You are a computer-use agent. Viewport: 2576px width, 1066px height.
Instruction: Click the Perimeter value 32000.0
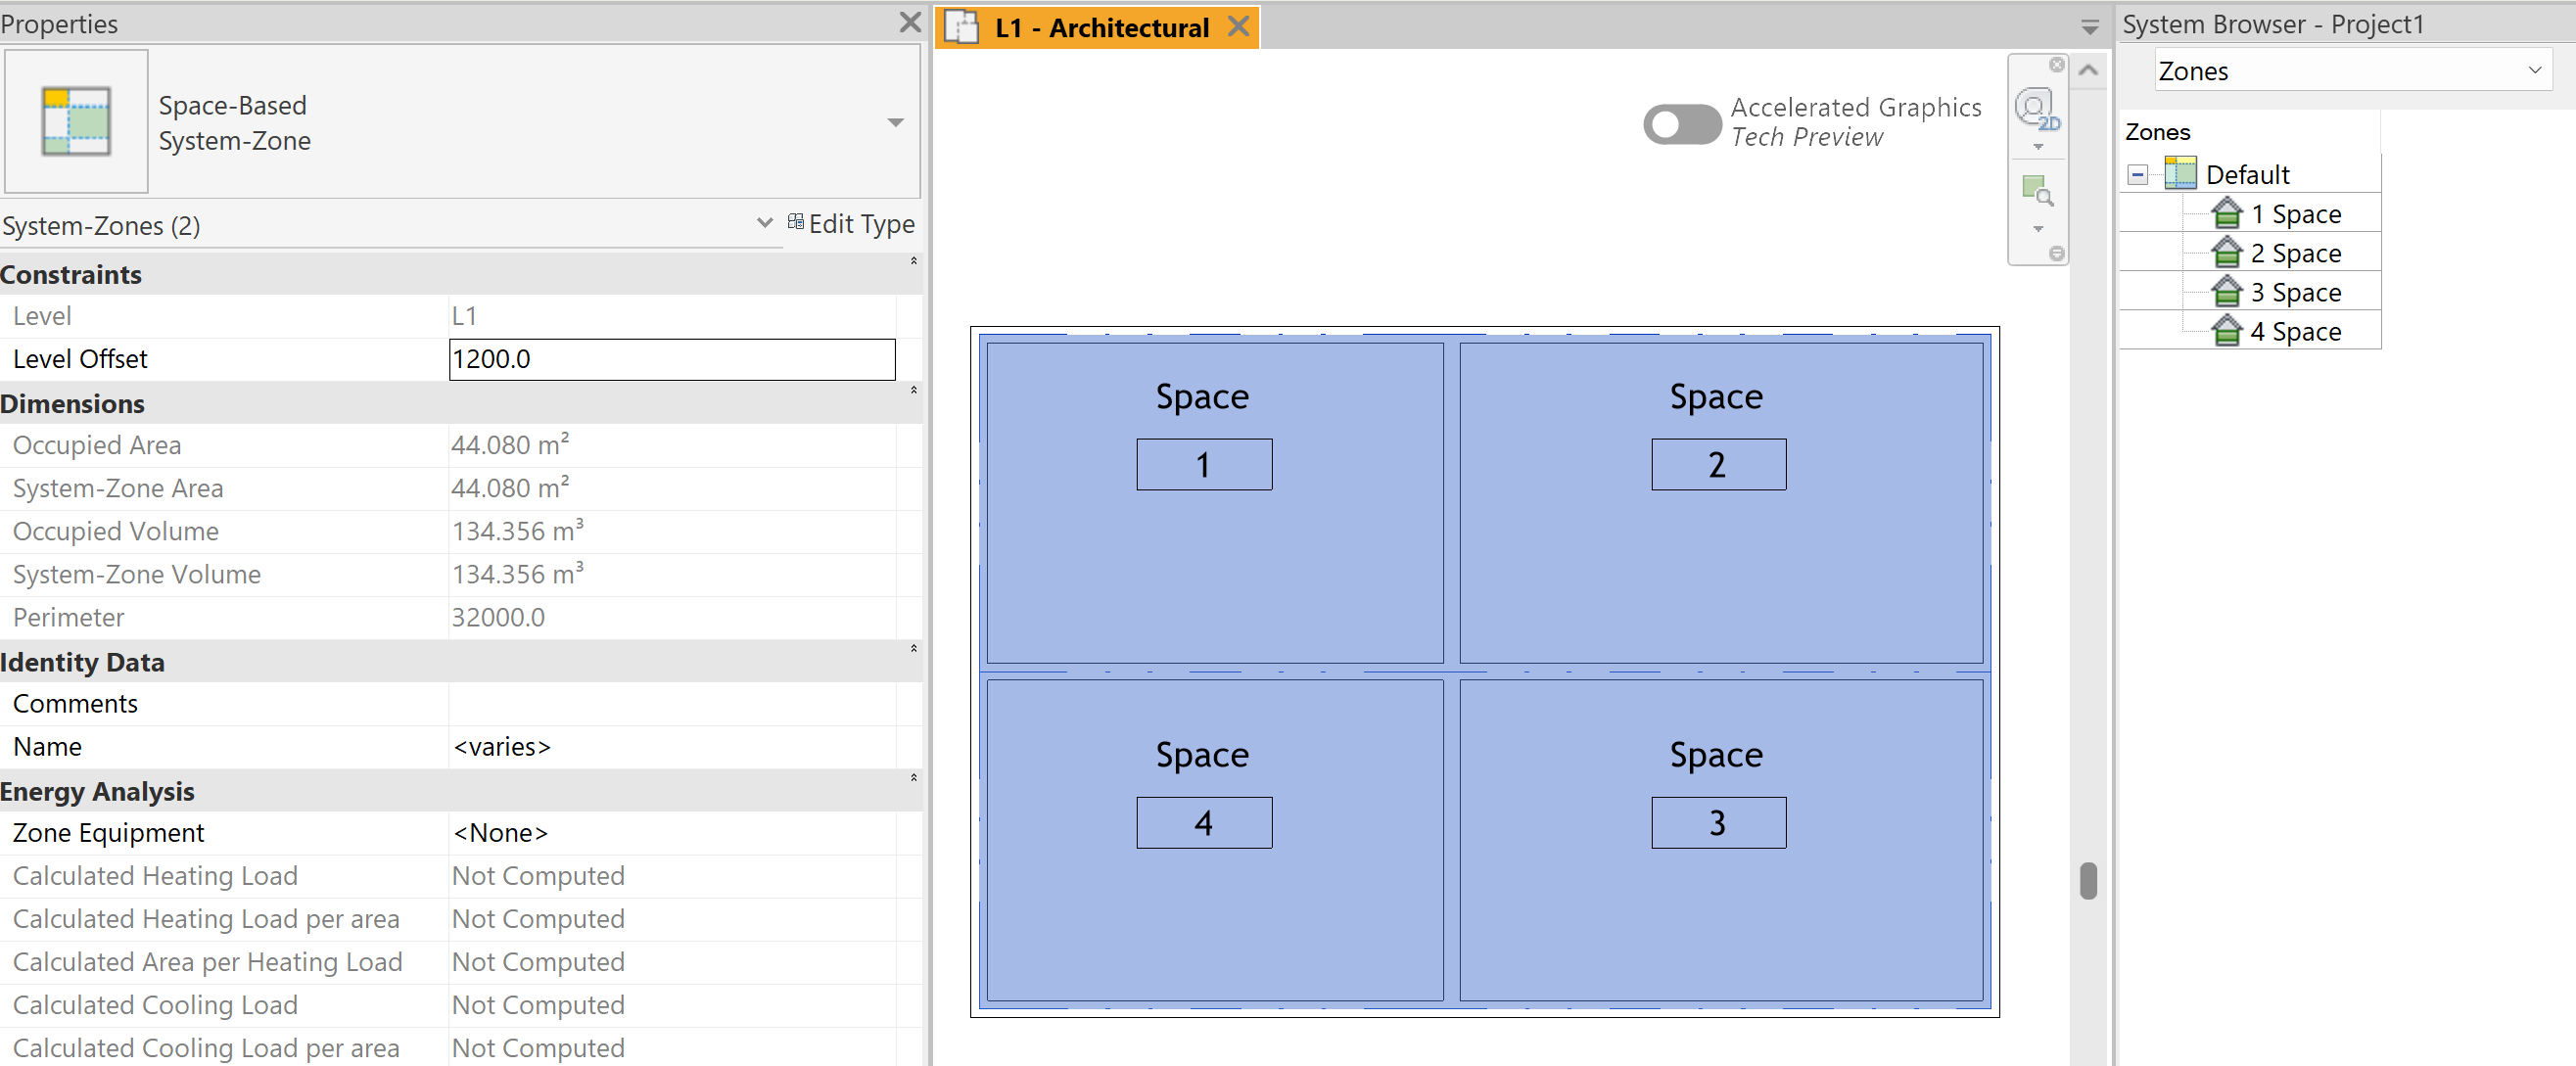coord(498,617)
